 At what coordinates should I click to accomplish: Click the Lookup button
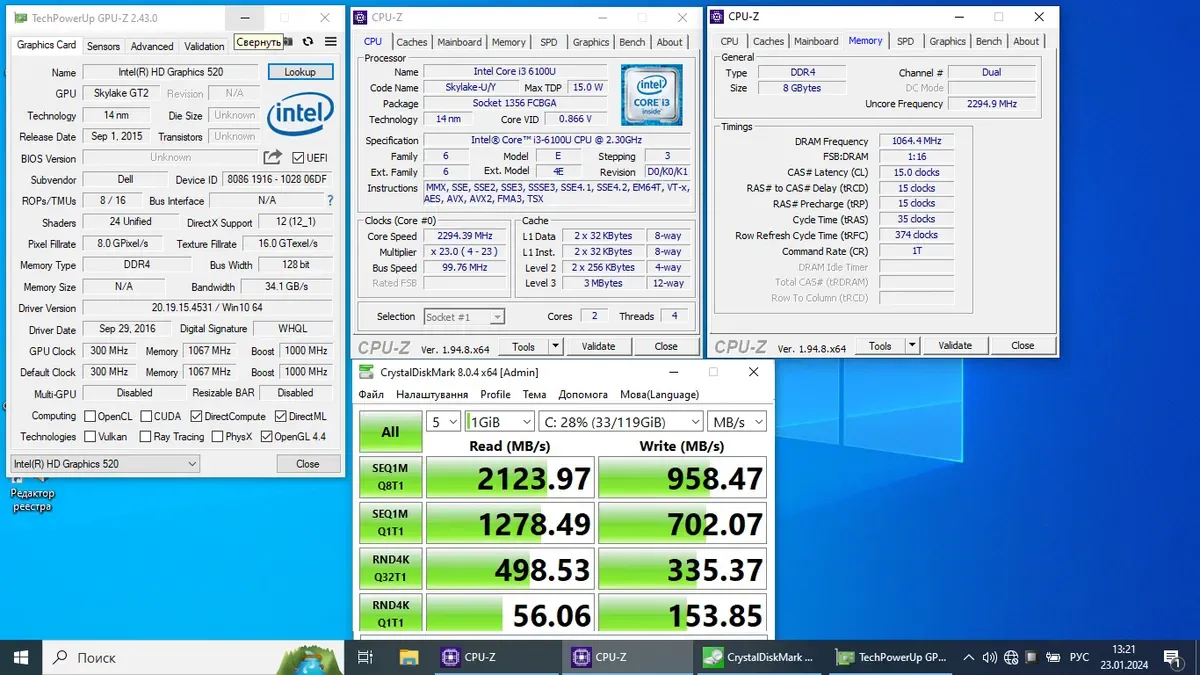(x=300, y=72)
